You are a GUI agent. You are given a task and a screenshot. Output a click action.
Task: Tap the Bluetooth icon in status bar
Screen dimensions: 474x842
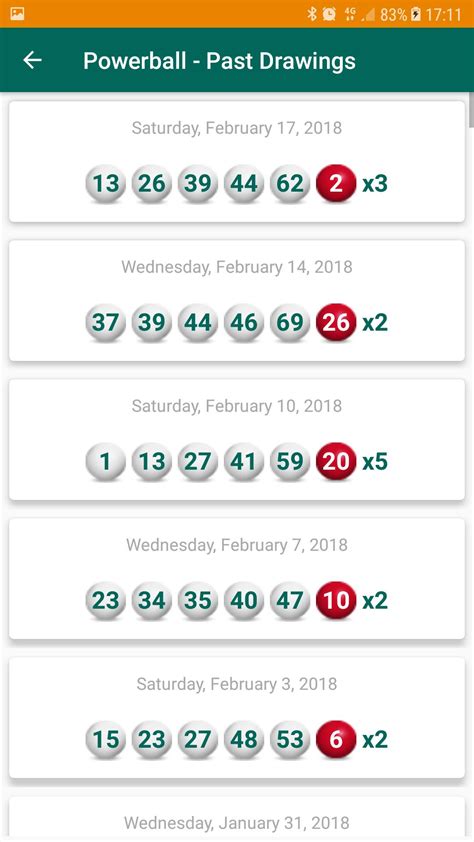point(312,14)
